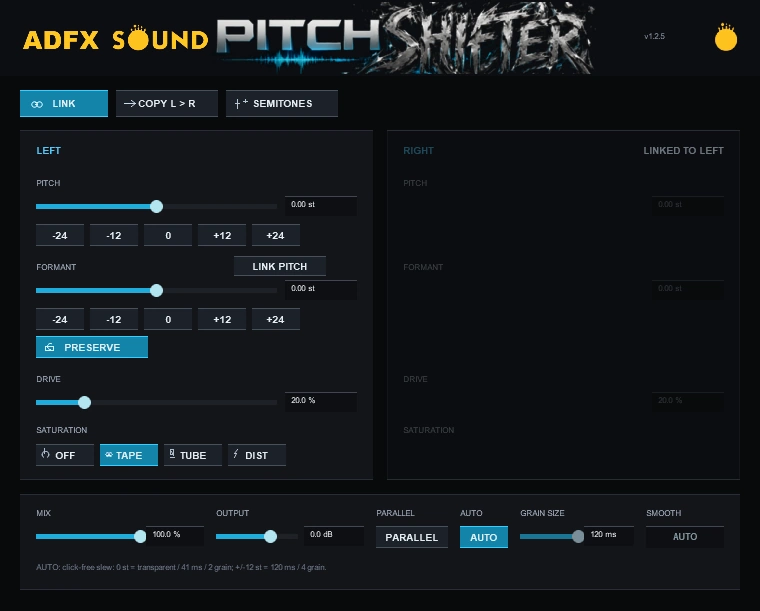Reset formant with the 0 preset
This screenshot has width=760, height=611.
click(x=168, y=319)
